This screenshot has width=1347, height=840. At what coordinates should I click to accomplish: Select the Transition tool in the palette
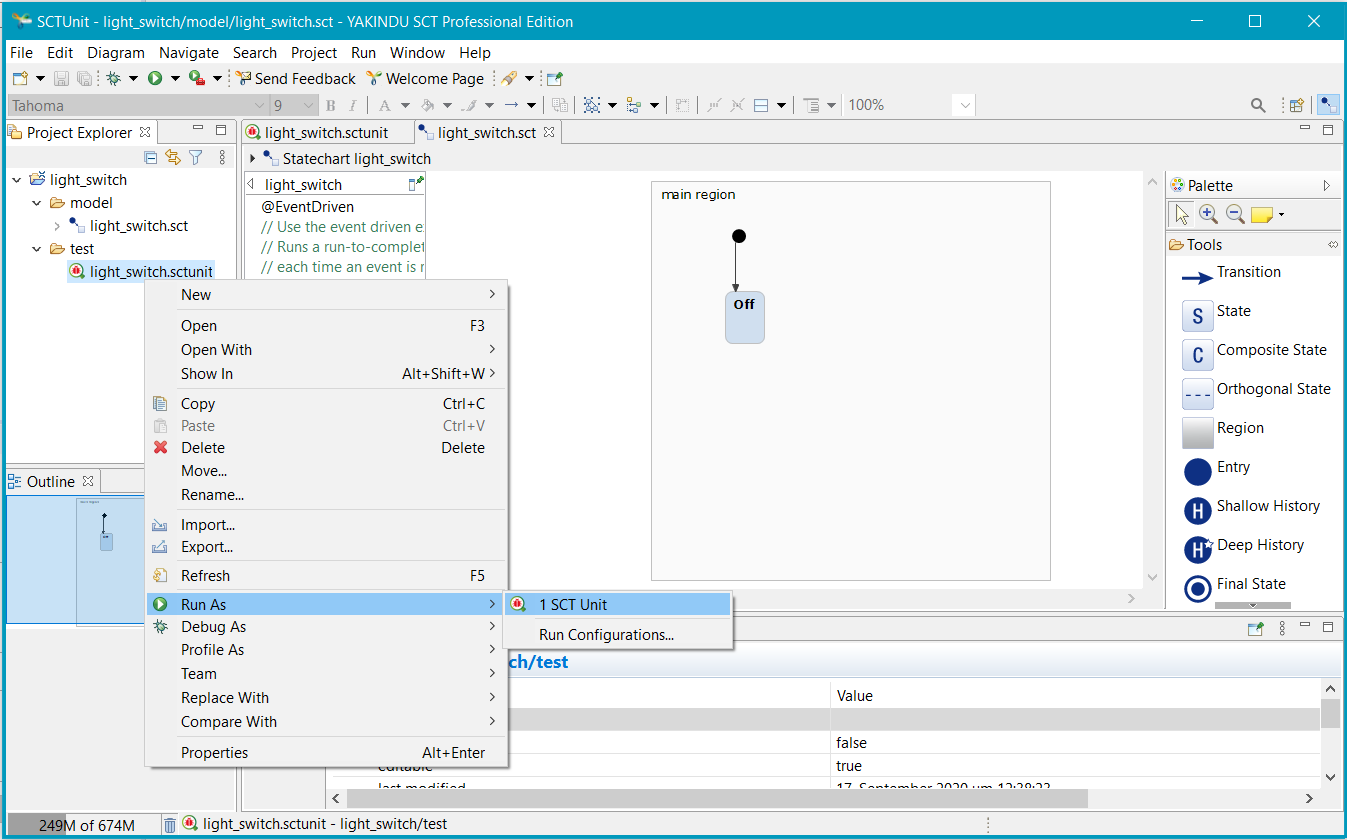[x=1247, y=273]
